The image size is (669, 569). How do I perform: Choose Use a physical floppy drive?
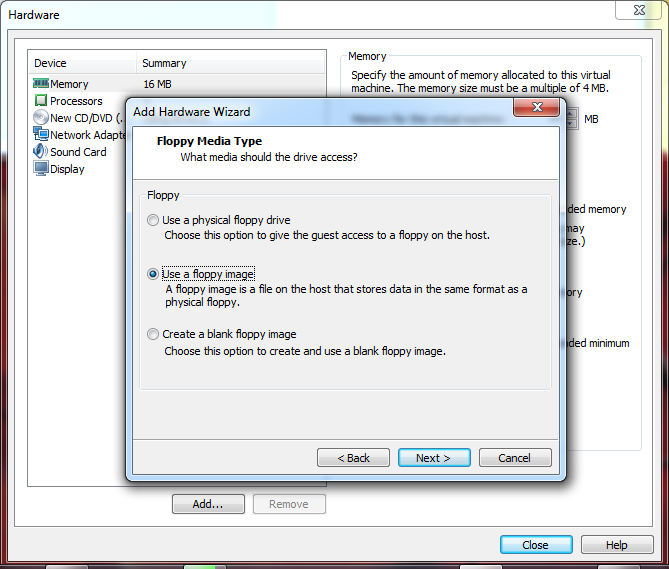click(x=153, y=220)
